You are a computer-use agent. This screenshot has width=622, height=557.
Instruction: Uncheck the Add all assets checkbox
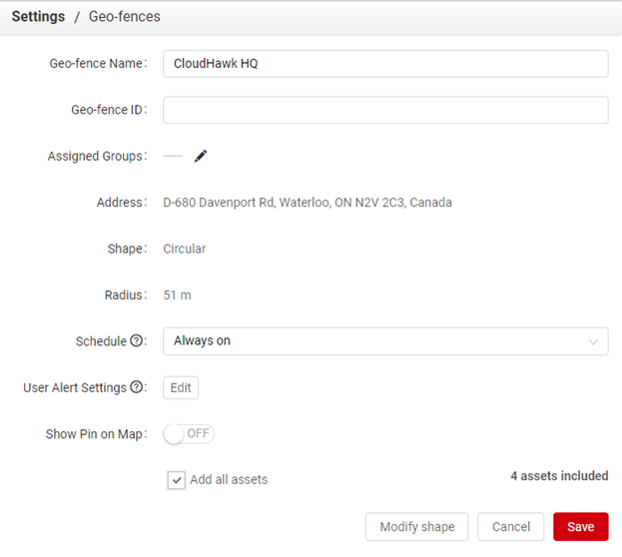tap(176, 480)
